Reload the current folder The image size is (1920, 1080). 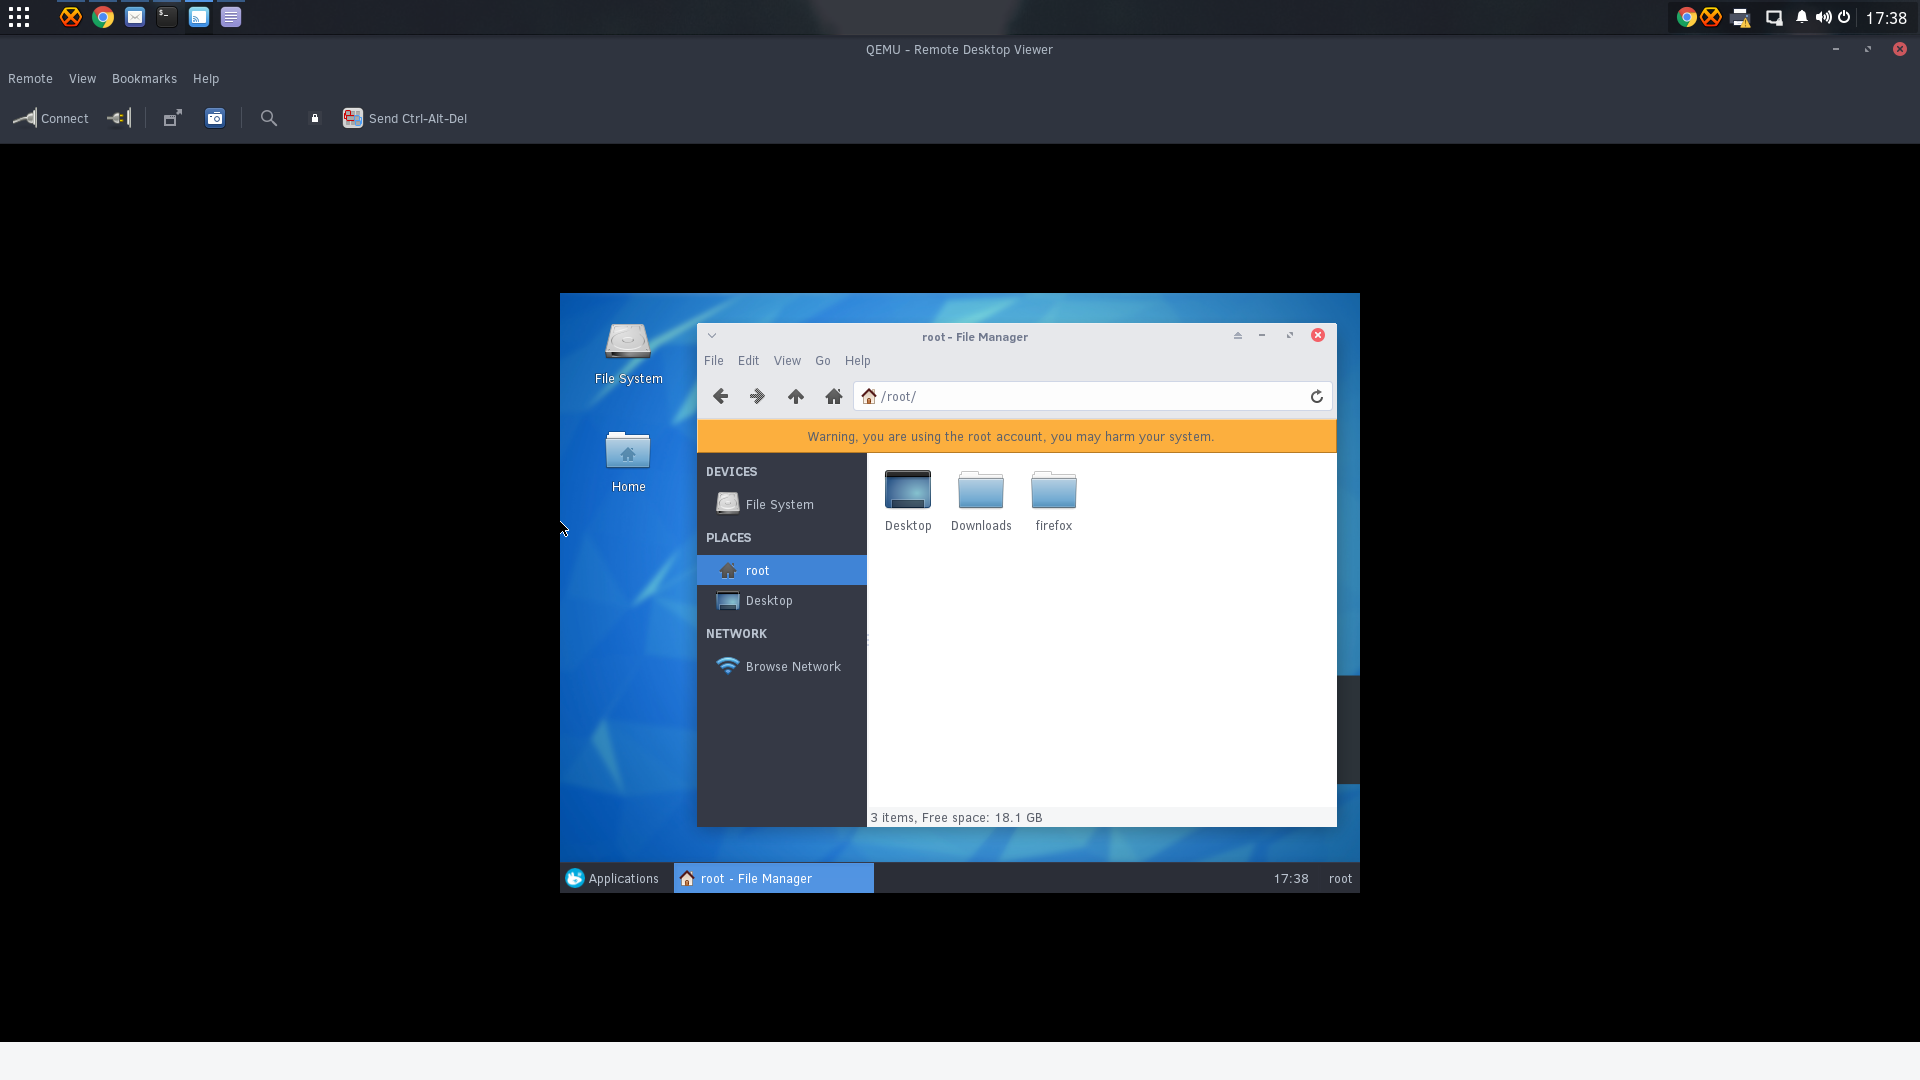pyautogui.click(x=1317, y=397)
